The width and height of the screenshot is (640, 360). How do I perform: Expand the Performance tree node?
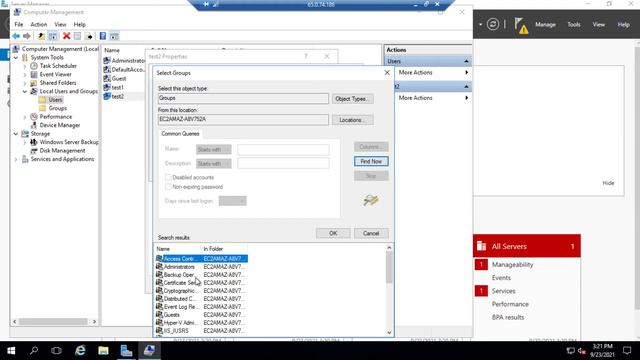click(x=25, y=117)
